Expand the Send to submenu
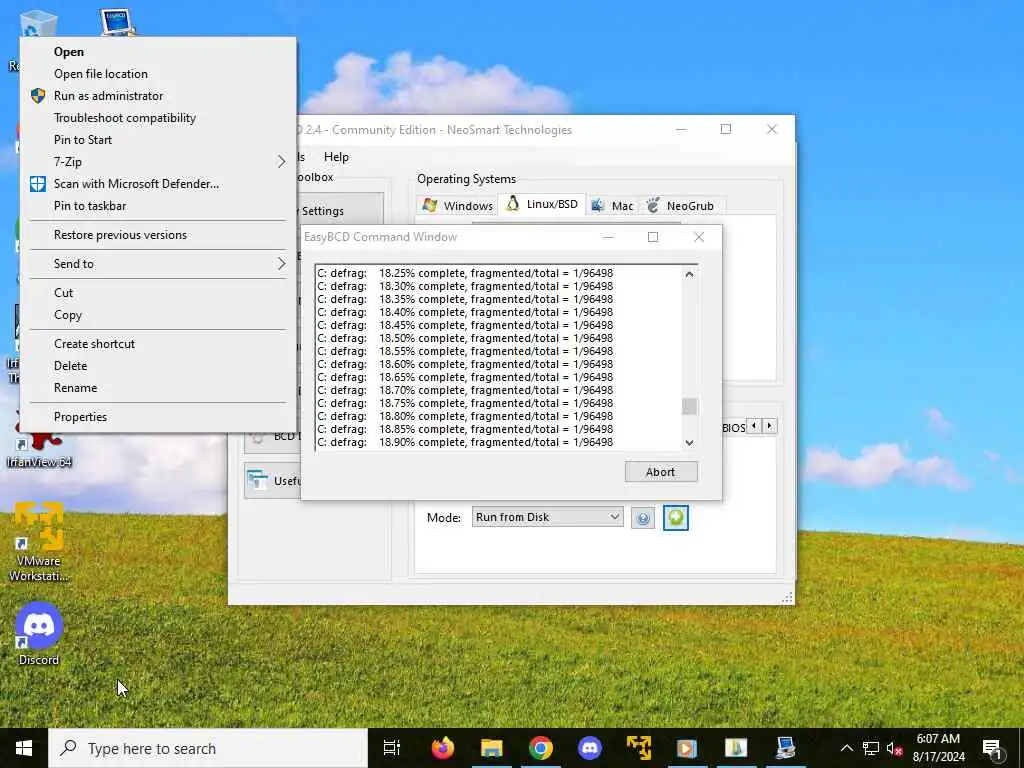 point(158,264)
